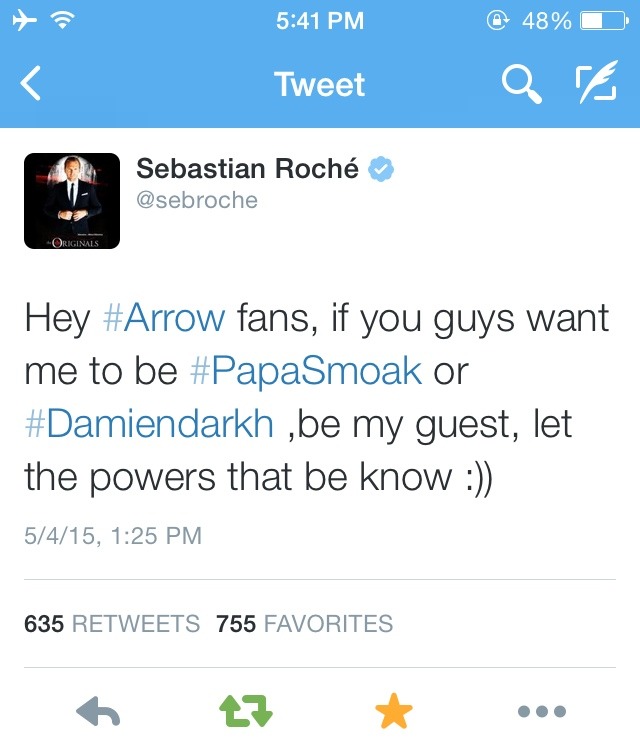
Task: Click the blue verified badge
Action: pyautogui.click(x=381, y=169)
